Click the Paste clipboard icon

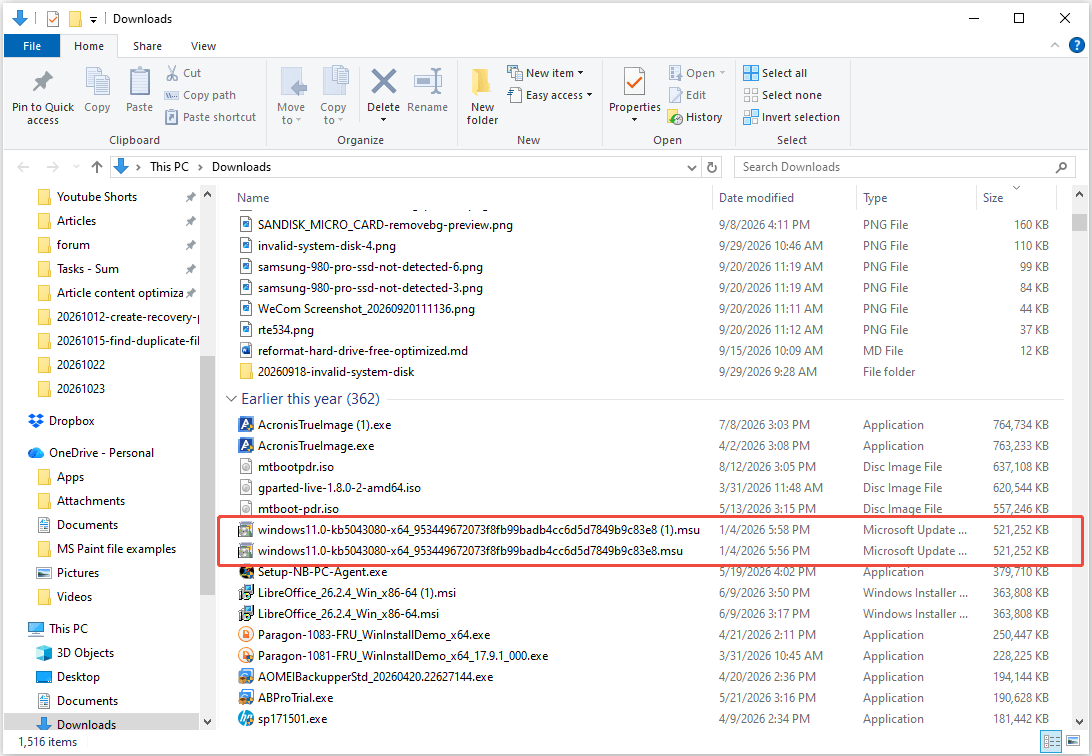click(139, 81)
